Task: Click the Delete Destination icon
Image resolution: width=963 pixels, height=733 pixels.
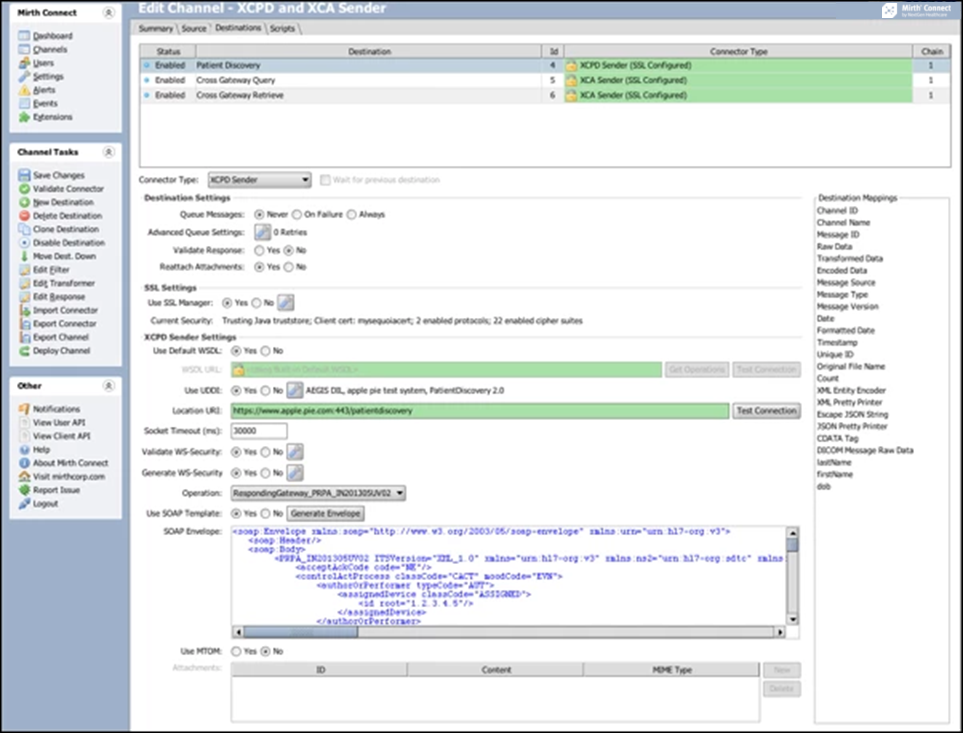Action: click(24, 216)
